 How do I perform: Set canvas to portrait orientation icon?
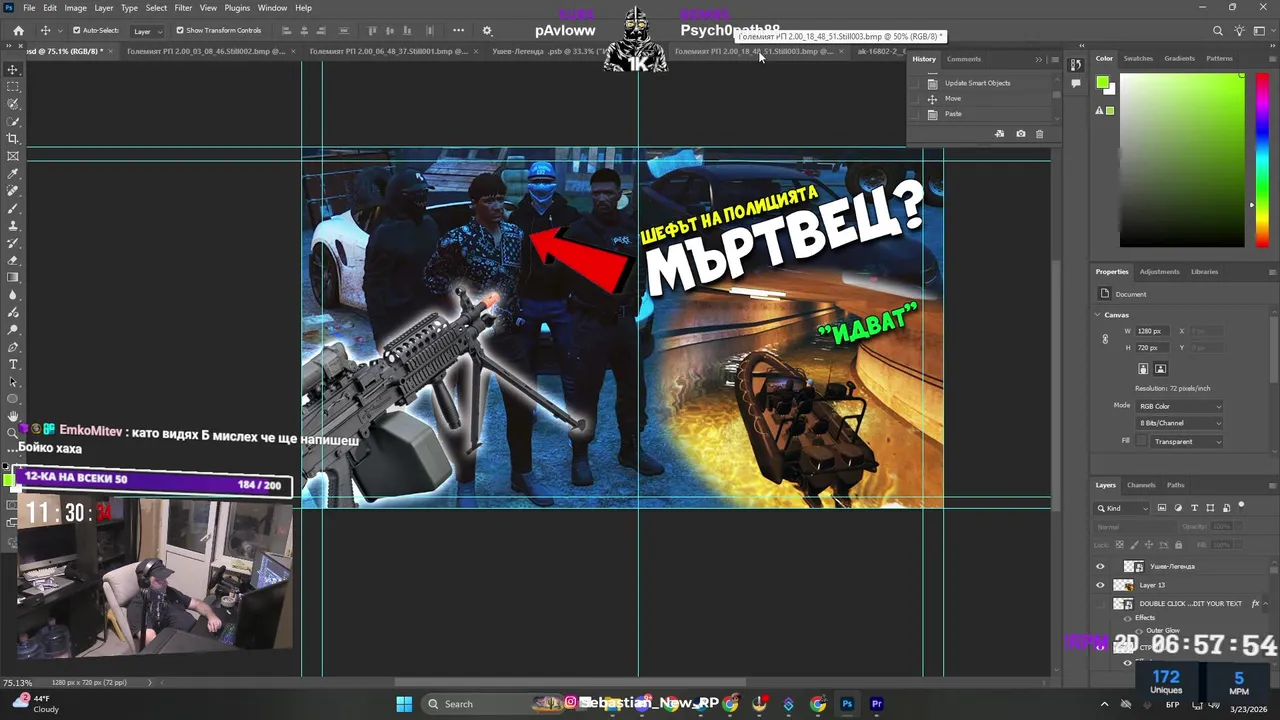coord(1143,369)
